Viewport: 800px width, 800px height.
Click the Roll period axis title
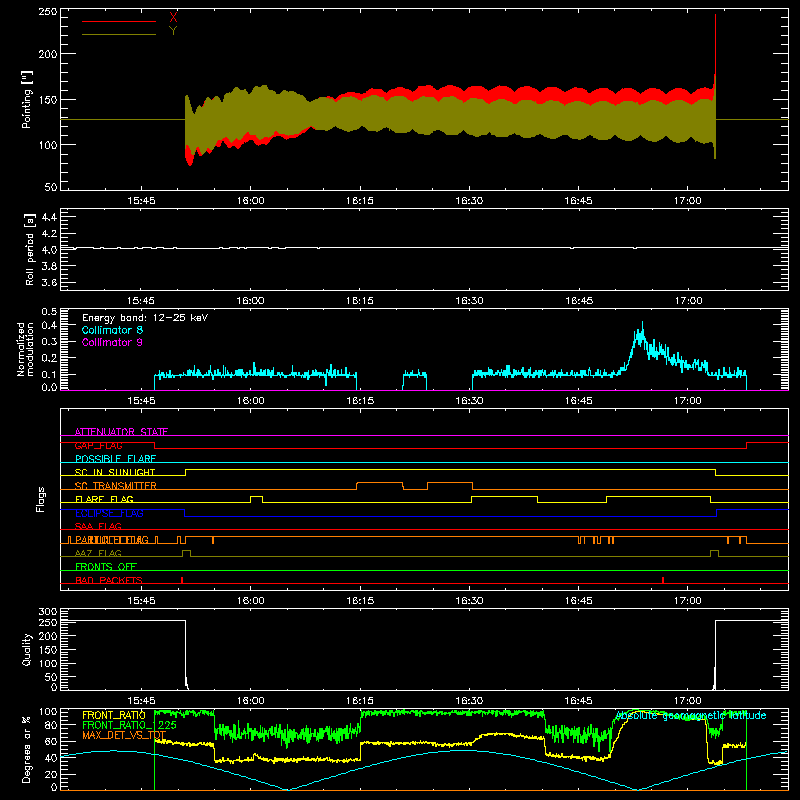click(30, 249)
